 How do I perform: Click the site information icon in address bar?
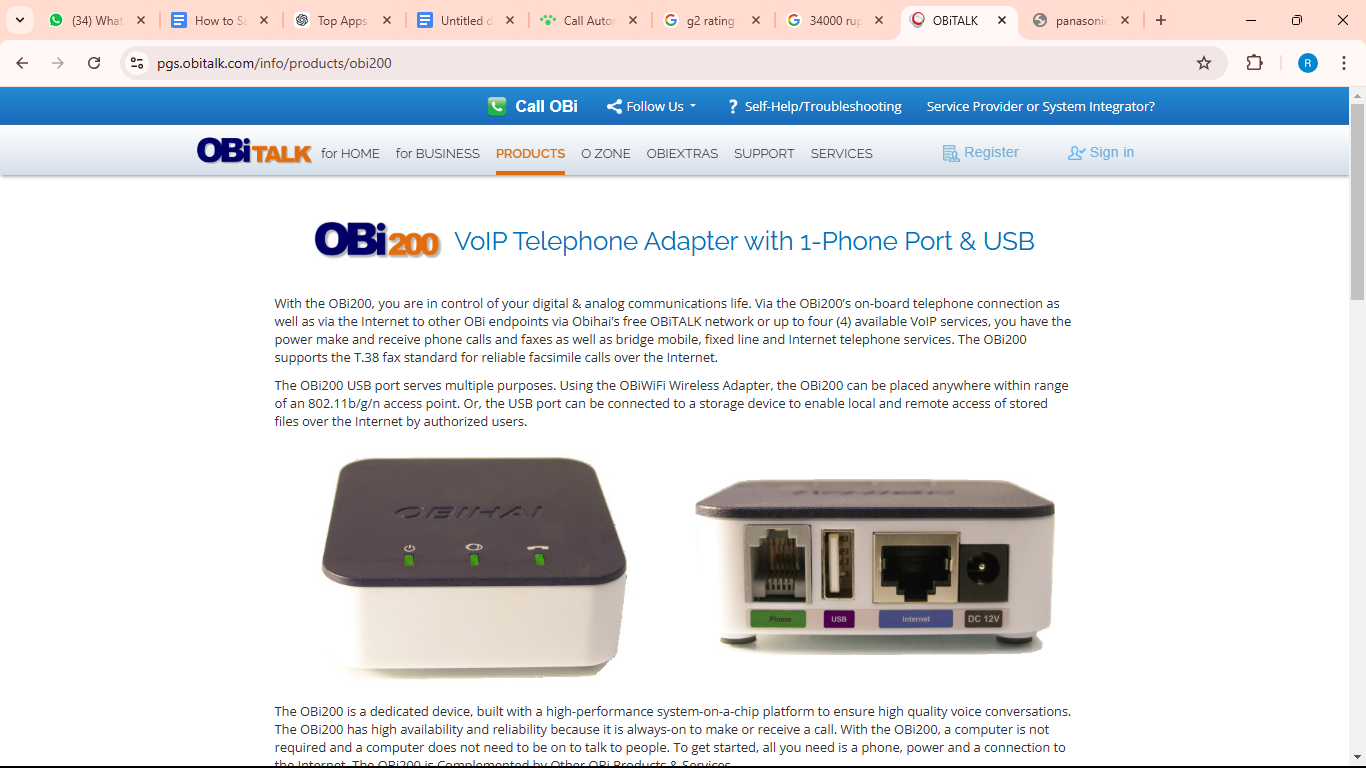pos(138,63)
